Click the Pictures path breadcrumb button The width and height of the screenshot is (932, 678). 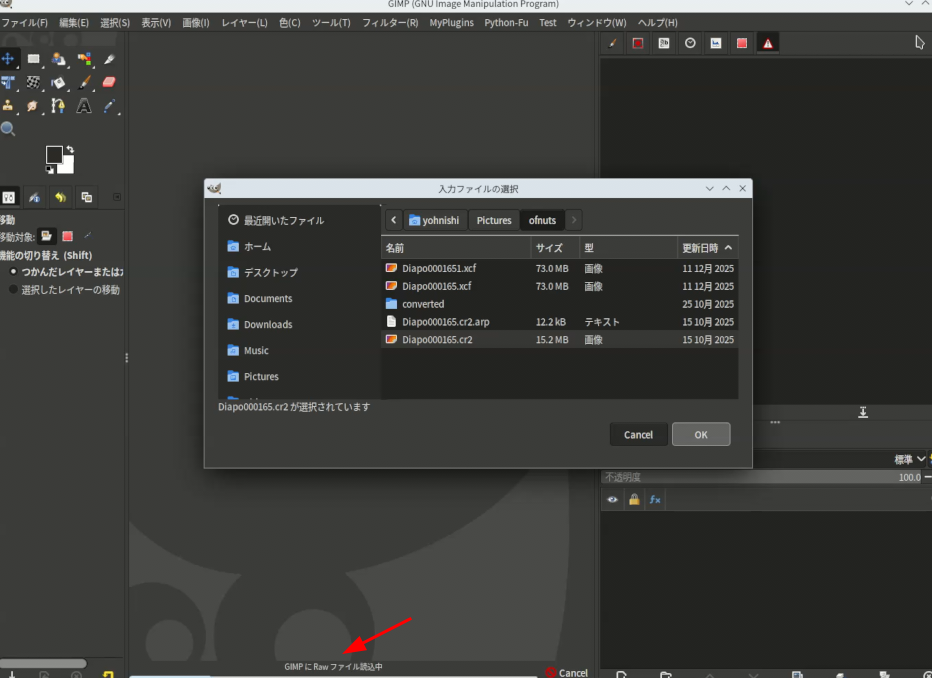pos(494,220)
